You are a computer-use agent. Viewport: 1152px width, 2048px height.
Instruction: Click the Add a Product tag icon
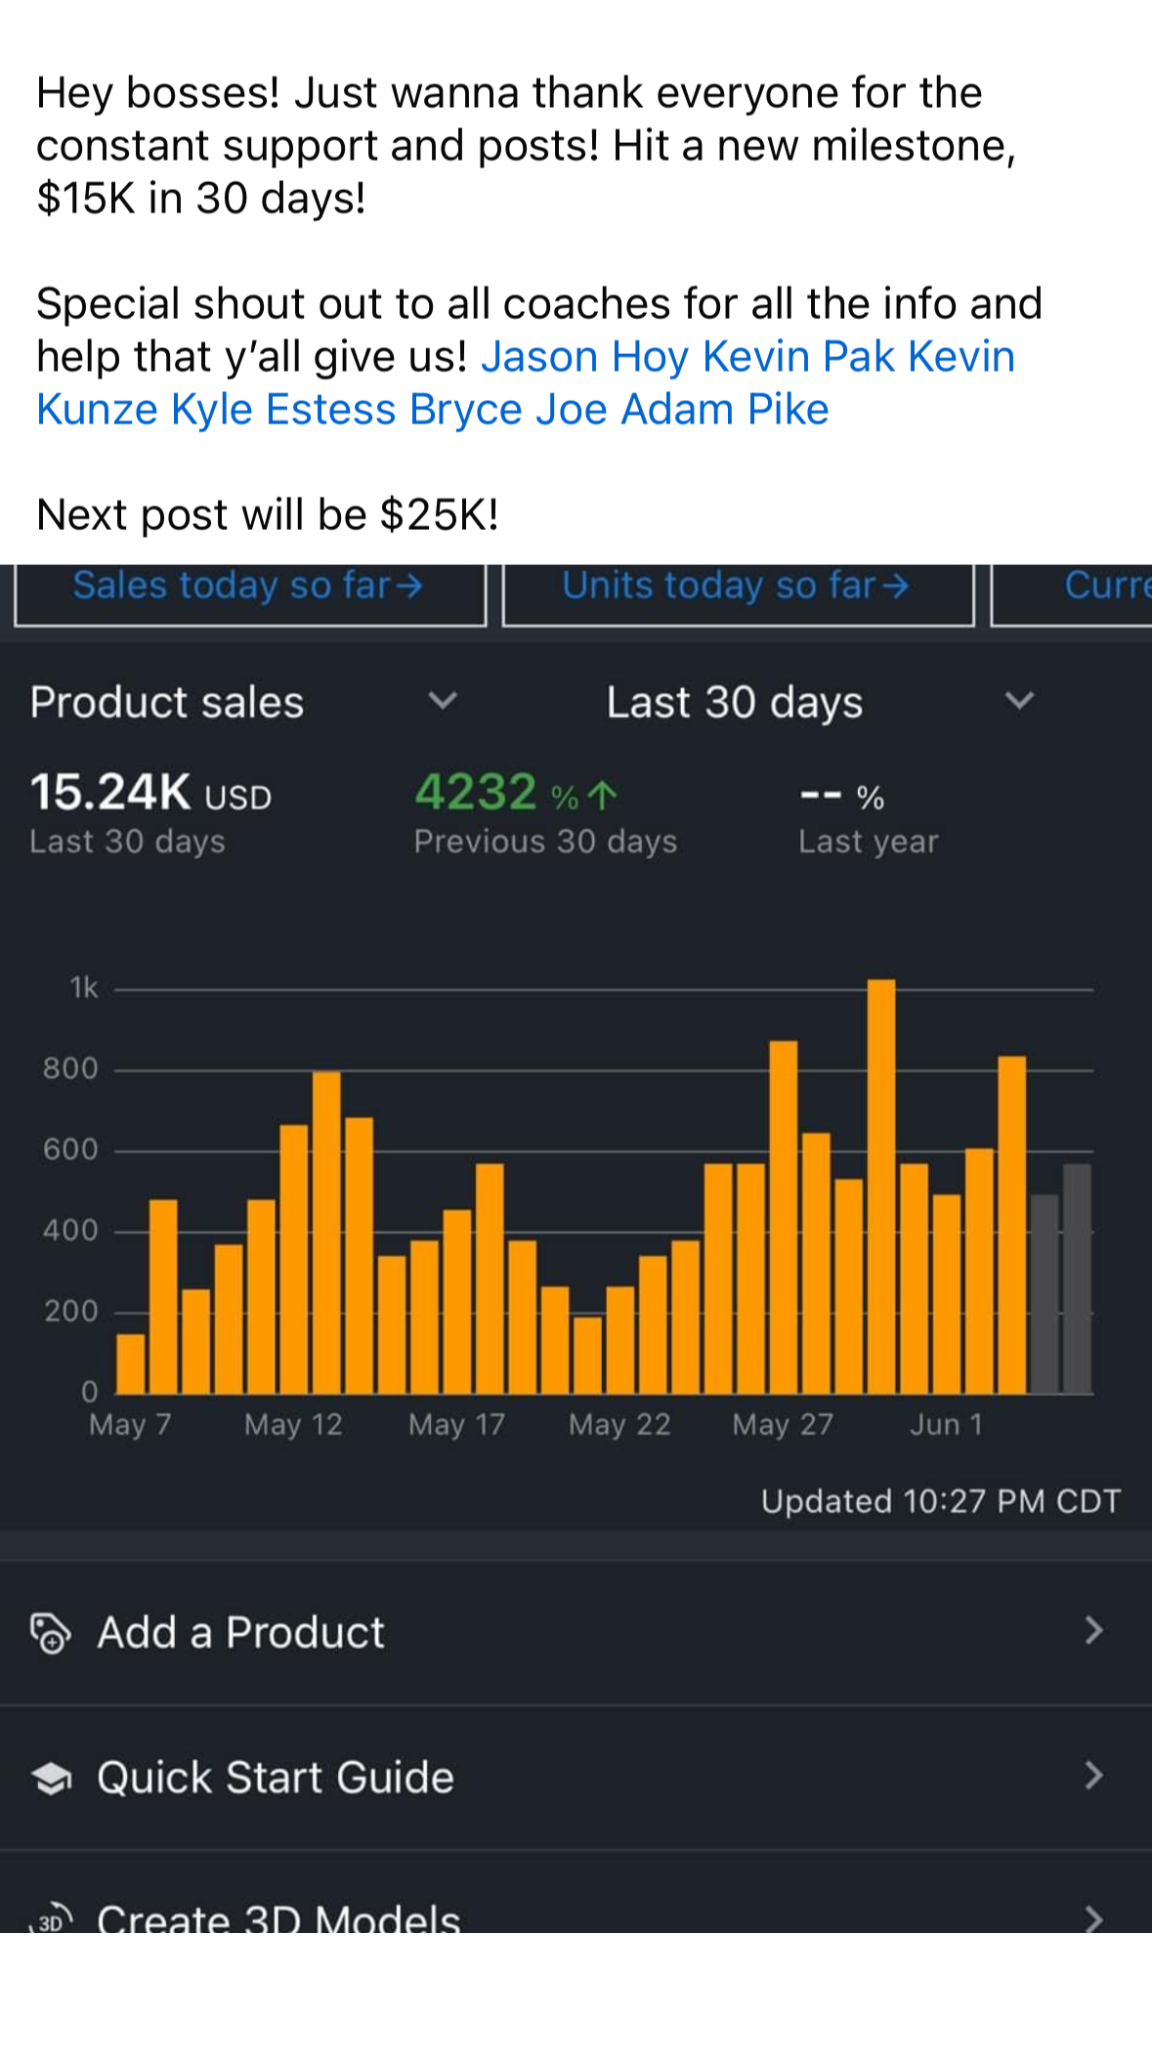[50, 1633]
